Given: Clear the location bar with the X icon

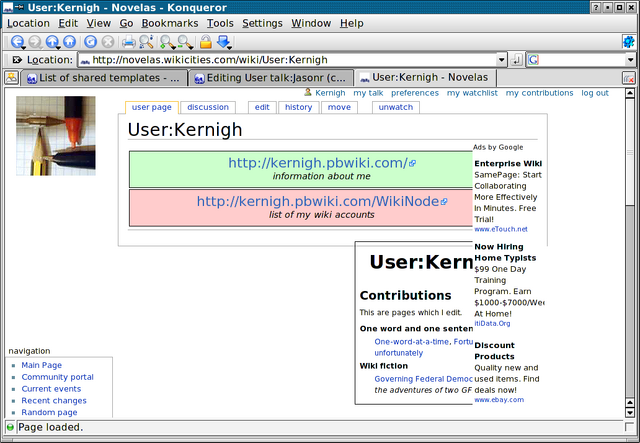Looking at the screenshot, I should click(x=17, y=60).
